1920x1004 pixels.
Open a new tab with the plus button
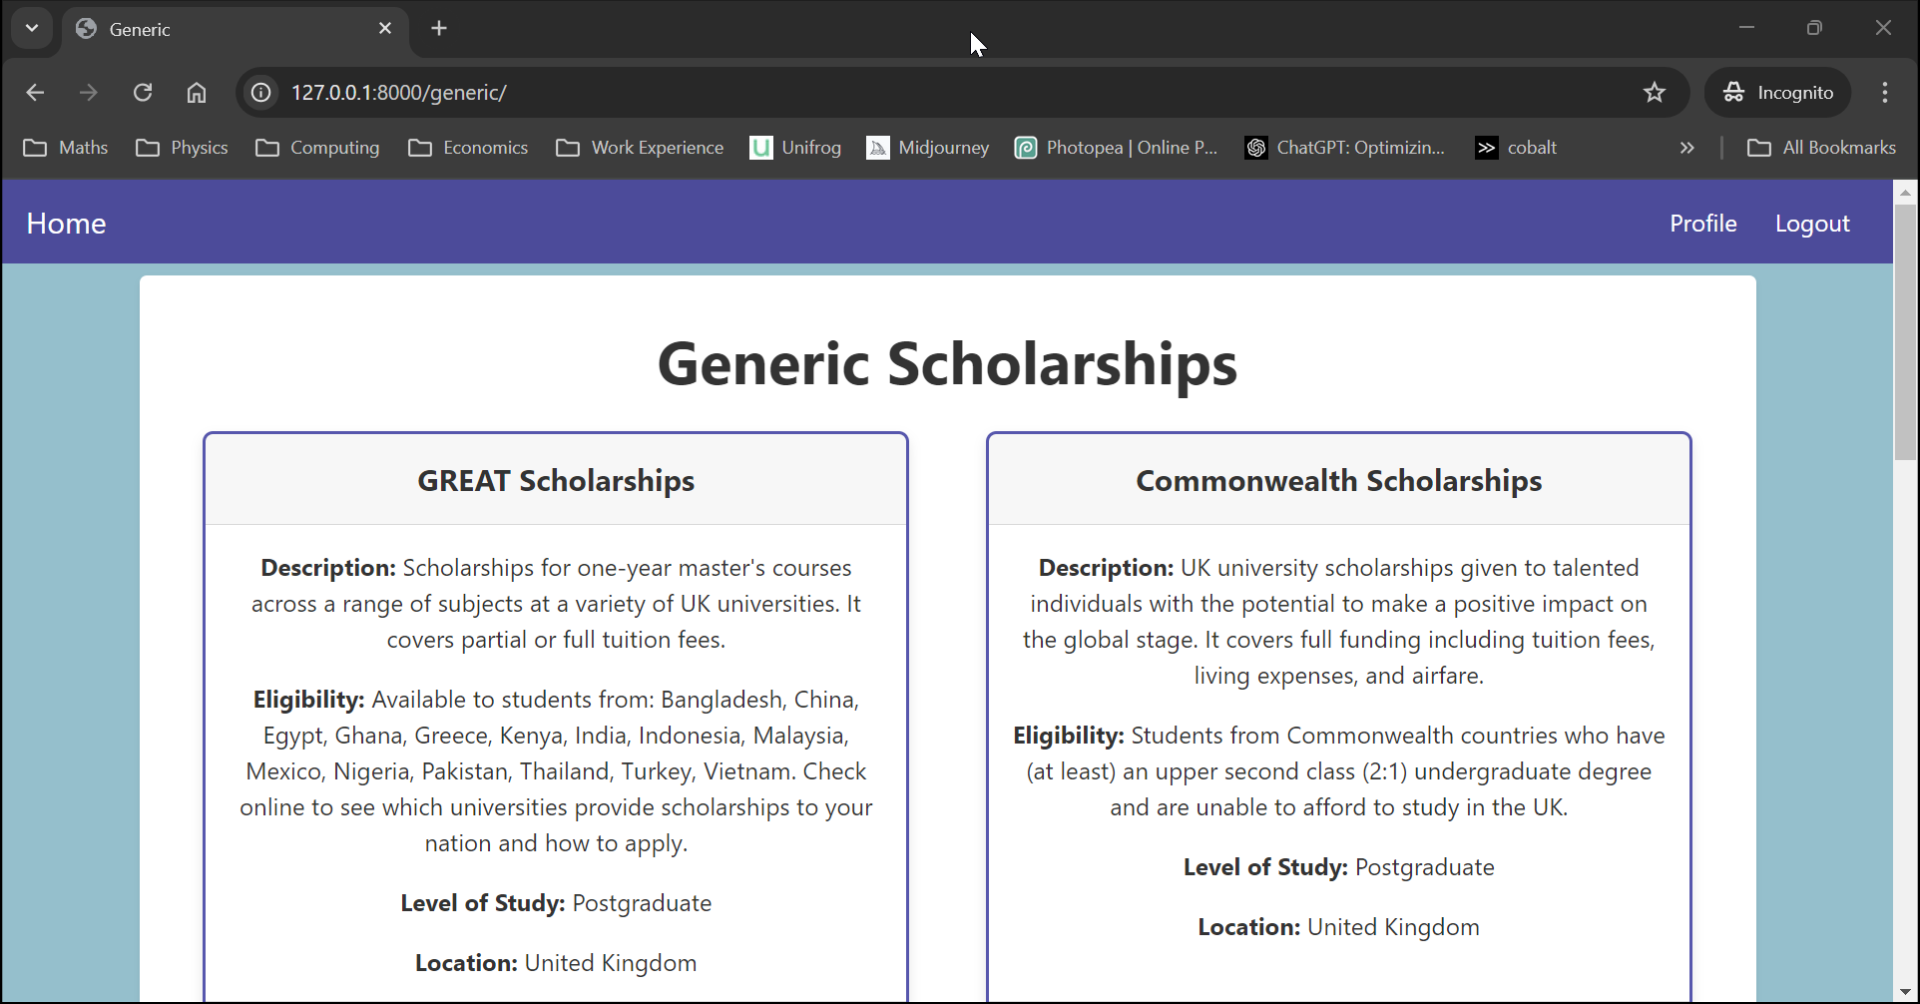point(439,29)
